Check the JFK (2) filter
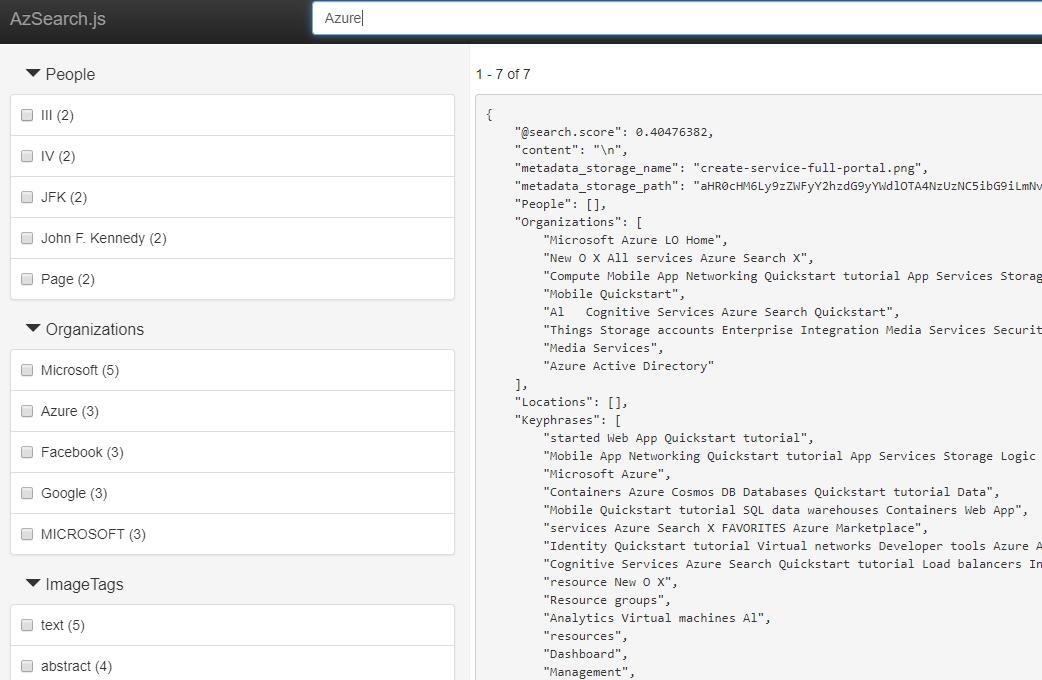Image resolution: width=1042 pixels, height=680 pixels. [x=27, y=197]
